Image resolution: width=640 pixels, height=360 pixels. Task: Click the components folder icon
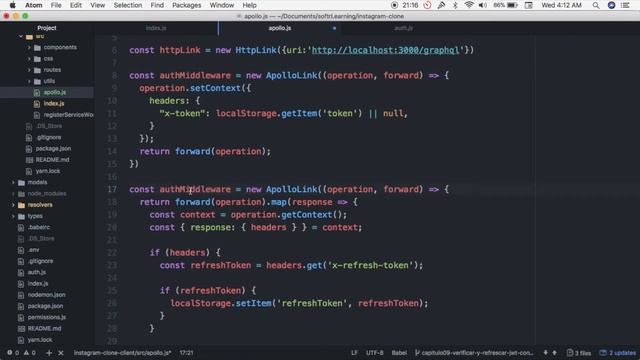[x=38, y=47]
